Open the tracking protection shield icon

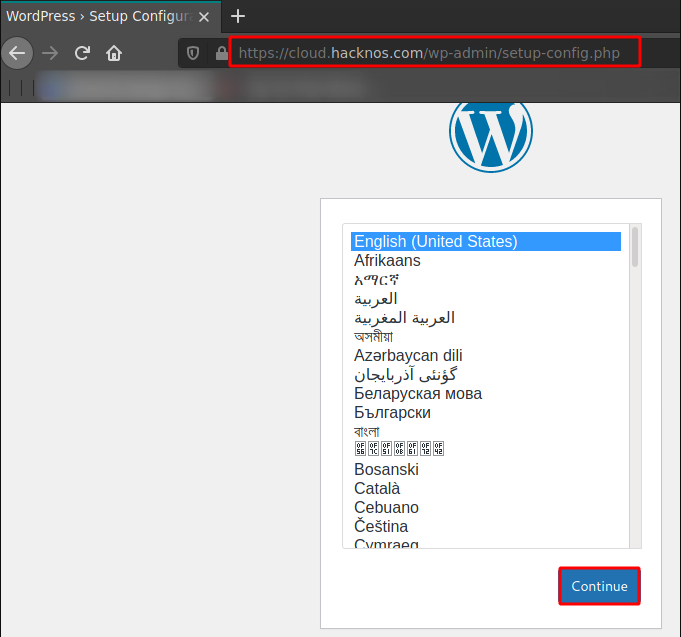[x=193, y=53]
